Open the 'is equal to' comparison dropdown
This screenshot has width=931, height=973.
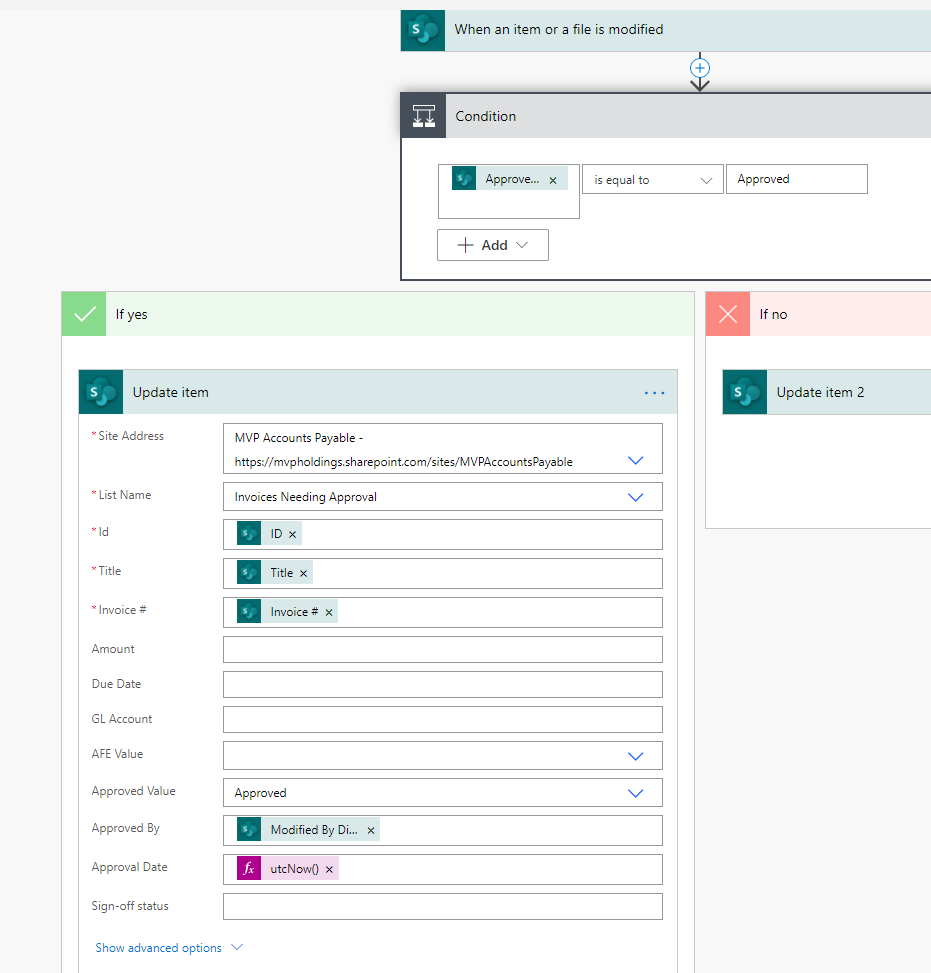pos(707,179)
